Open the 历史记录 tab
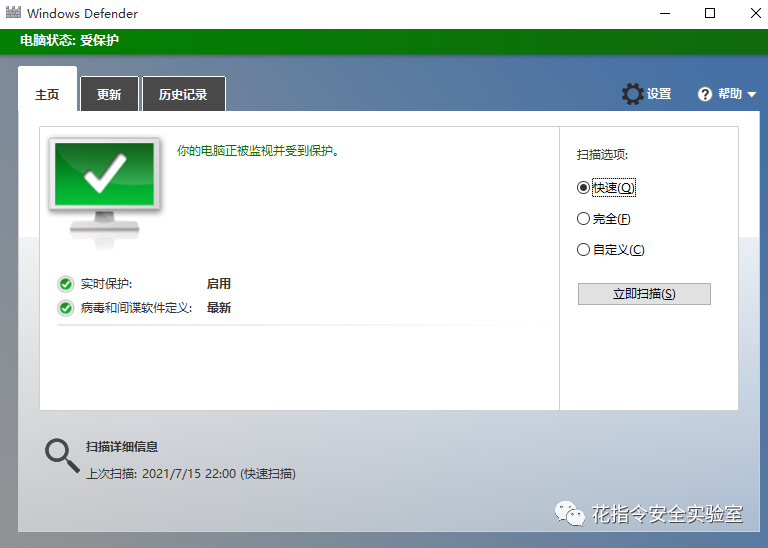Image resolution: width=768 pixels, height=548 pixels. (183, 94)
